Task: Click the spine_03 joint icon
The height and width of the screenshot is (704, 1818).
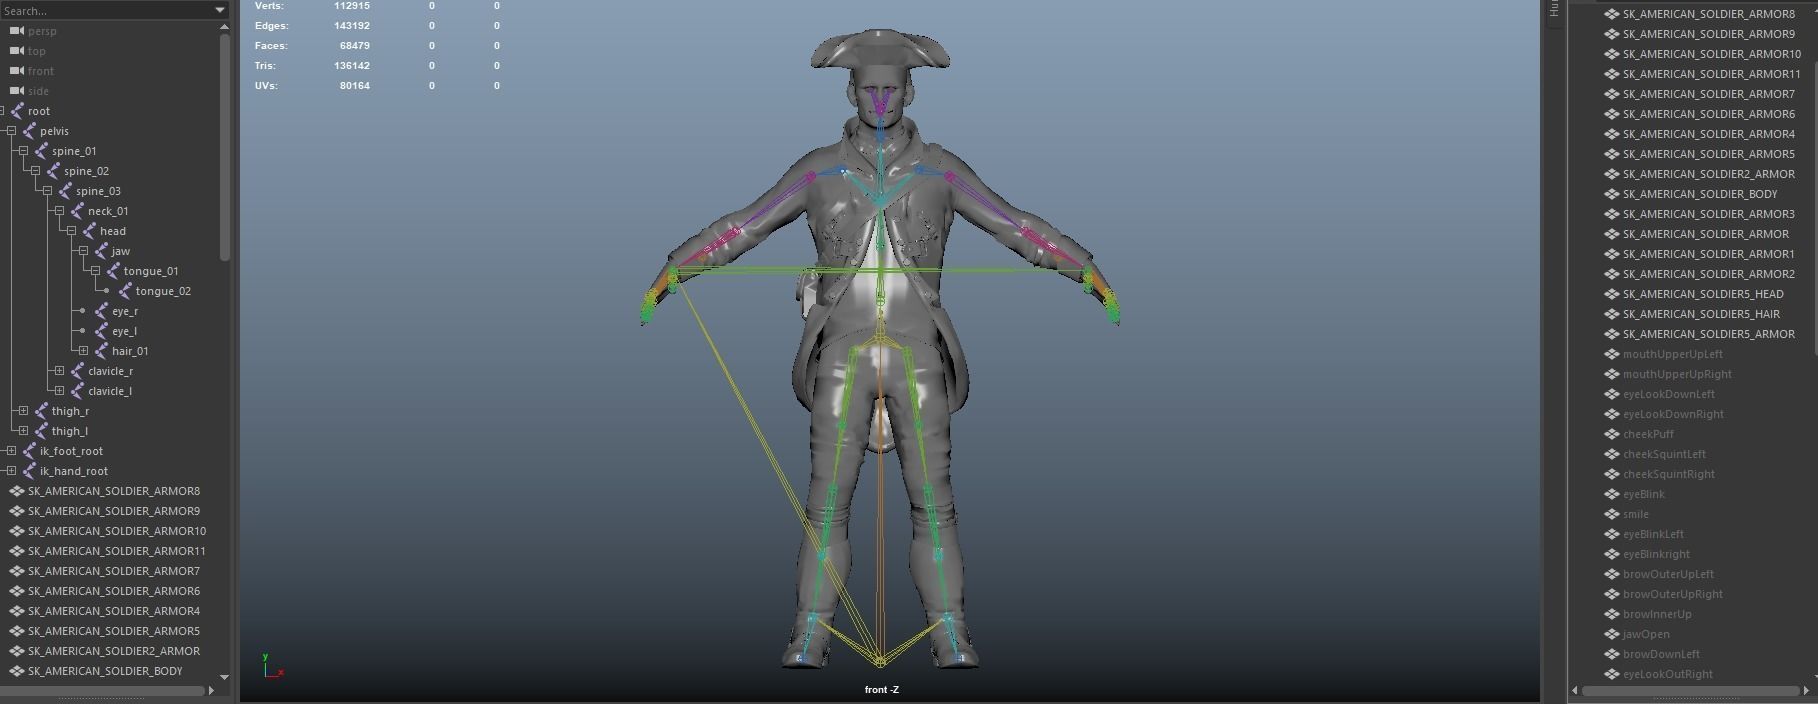Action: 65,191
